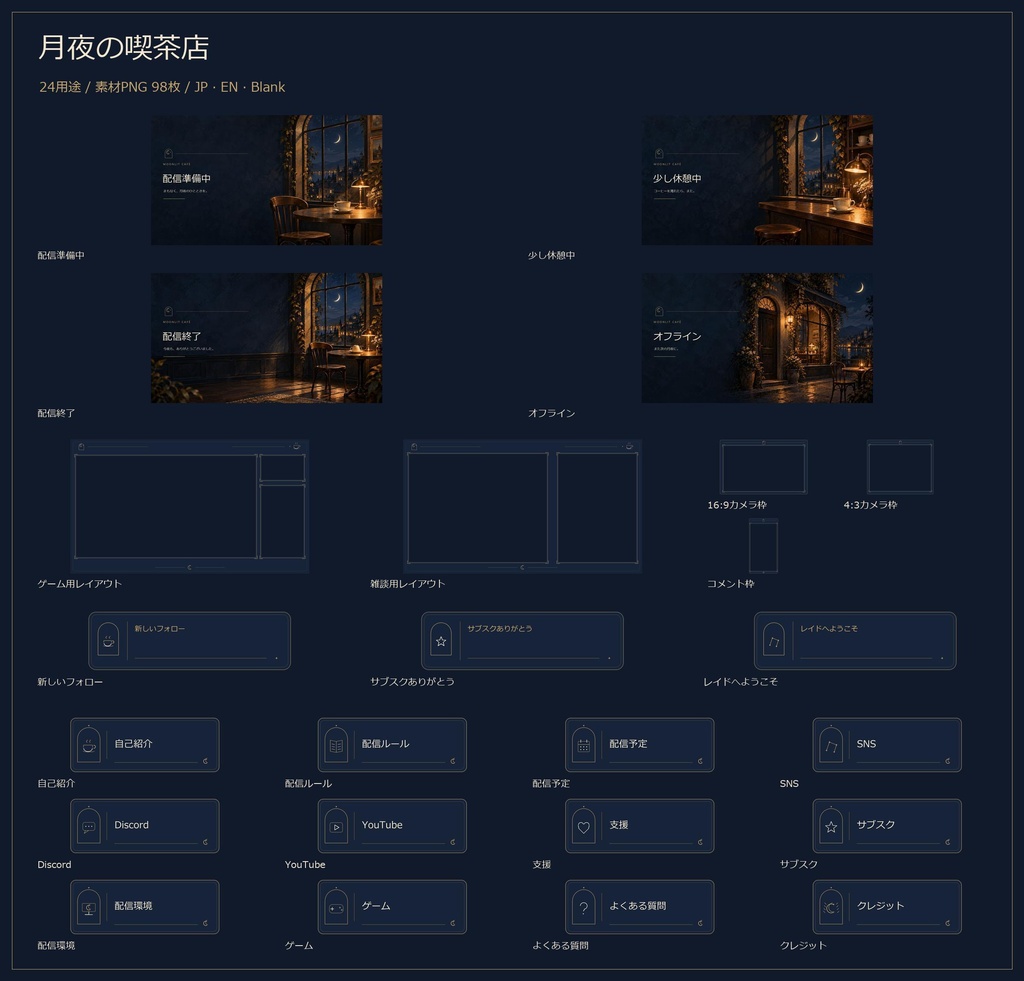Click the caption '少し休憩中' below second scene
1024x981 pixels.
551,255
